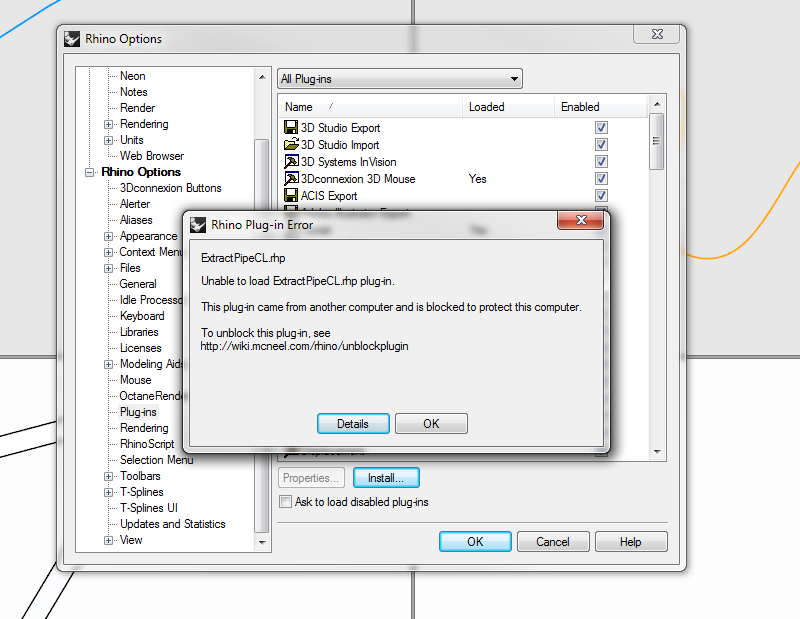
Task: Click the Rhino icon in Rhino Options titlebar
Action: 71,38
